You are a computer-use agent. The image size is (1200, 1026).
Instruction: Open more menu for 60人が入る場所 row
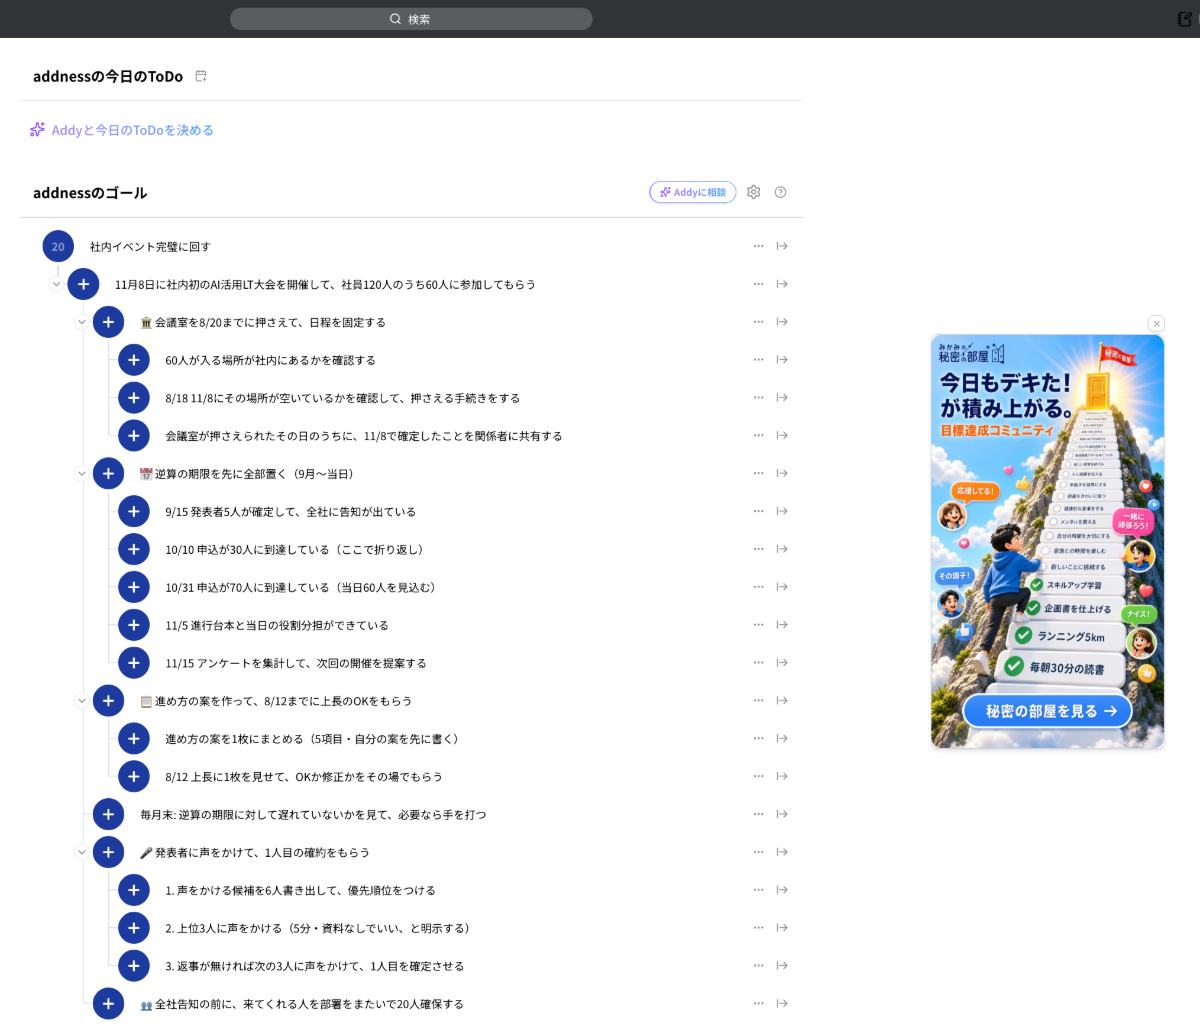coord(758,360)
